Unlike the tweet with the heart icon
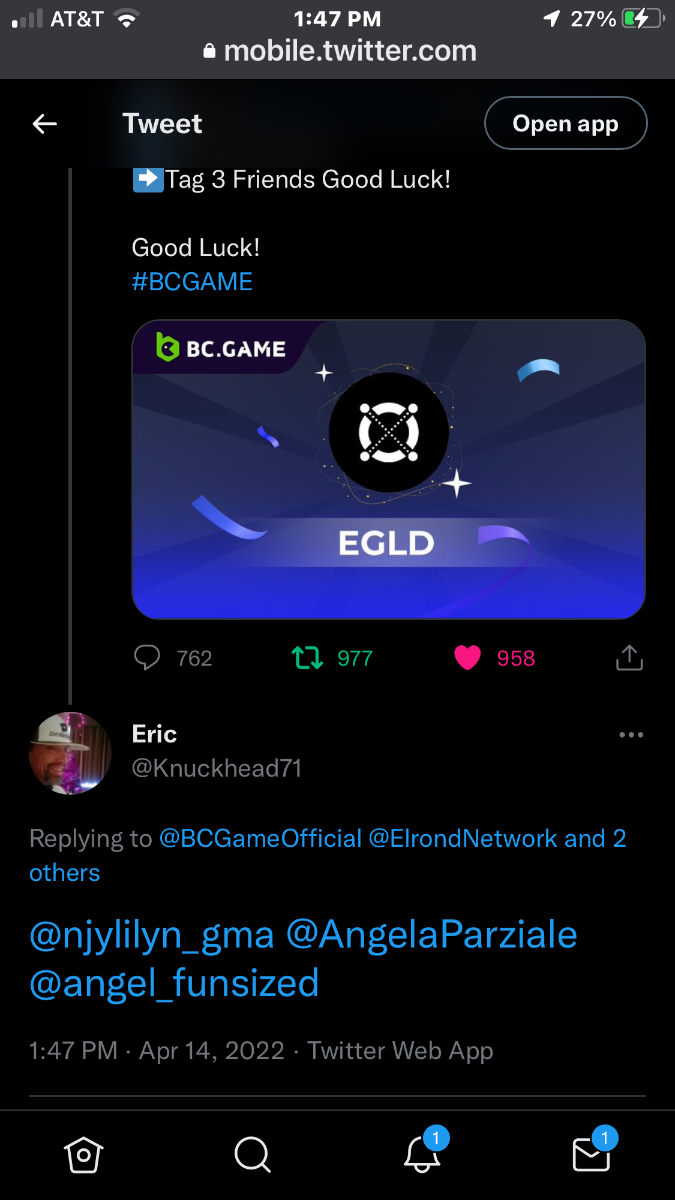The height and width of the screenshot is (1200, 675). 467,657
